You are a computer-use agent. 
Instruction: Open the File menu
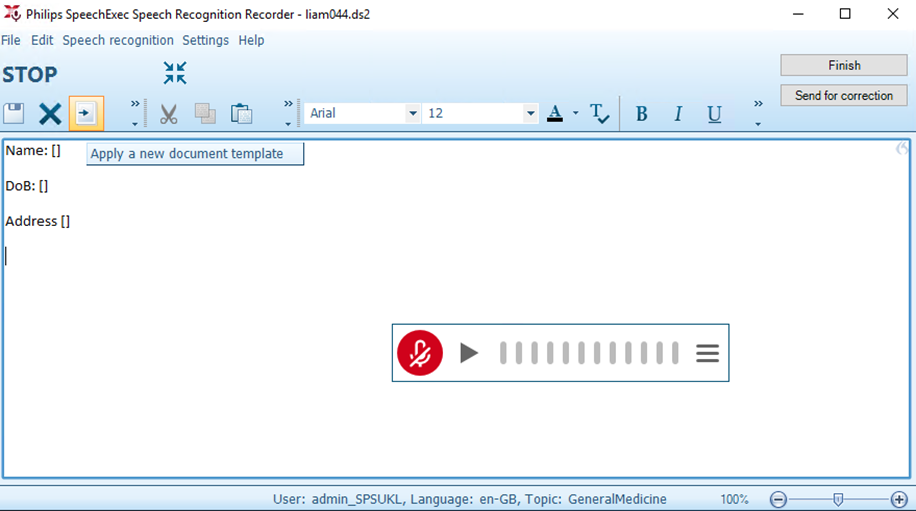[11, 40]
